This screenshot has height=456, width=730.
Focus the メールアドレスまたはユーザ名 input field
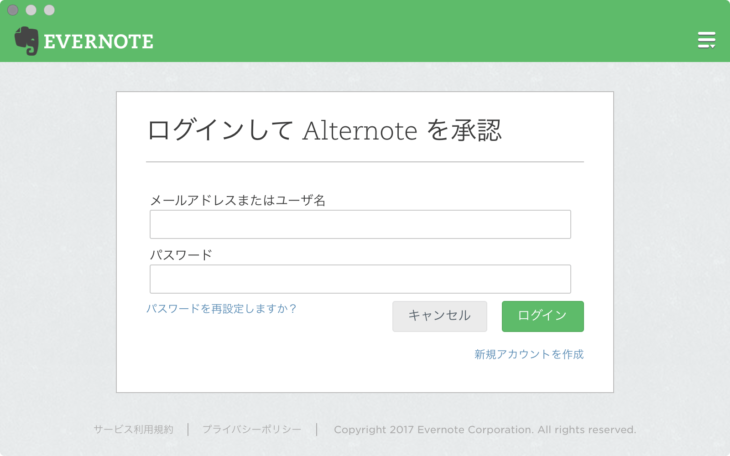coord(360,225)
